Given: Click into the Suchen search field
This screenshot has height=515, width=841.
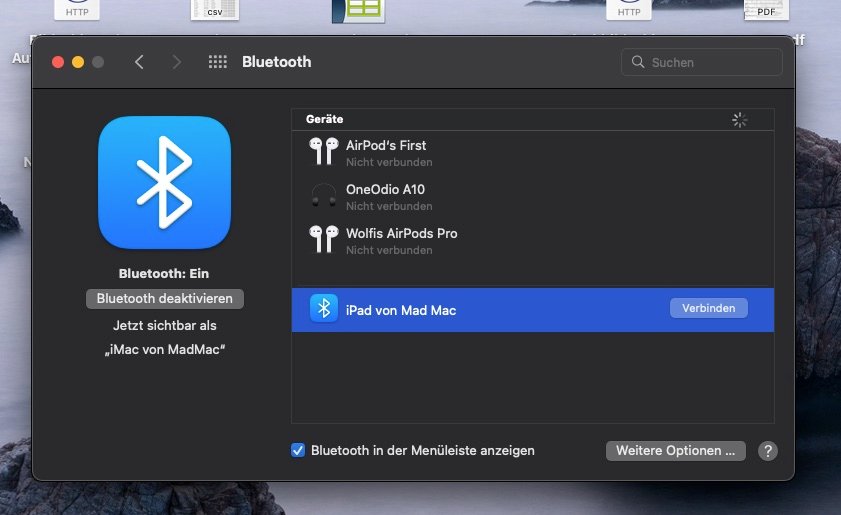Looking at the screenshot, I should coord(710,62).
